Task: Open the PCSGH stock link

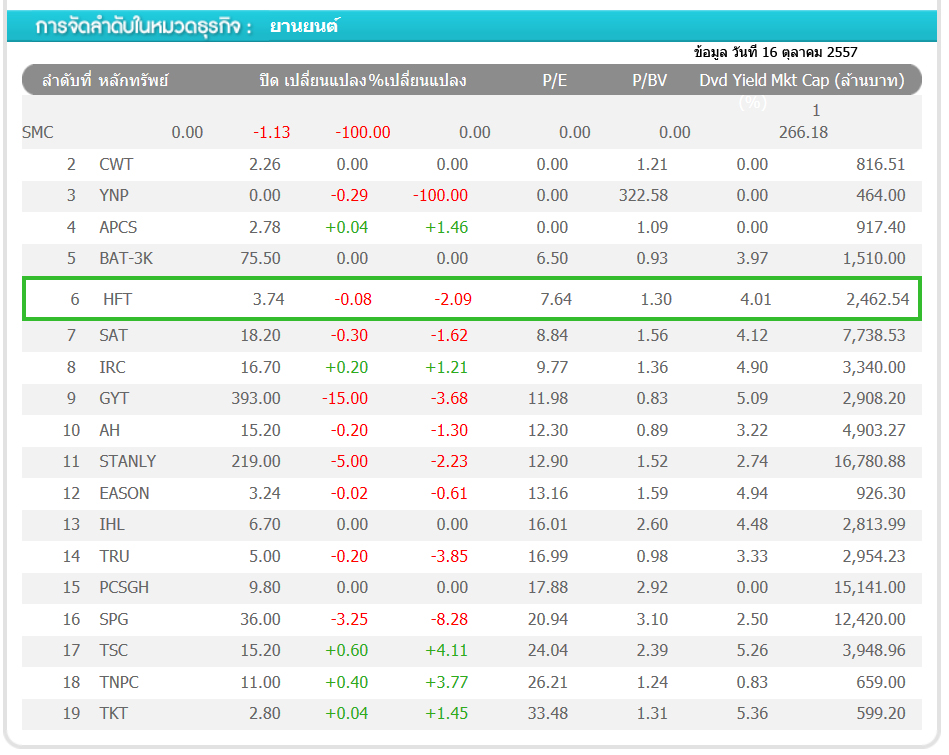Action: click(124, 588)
